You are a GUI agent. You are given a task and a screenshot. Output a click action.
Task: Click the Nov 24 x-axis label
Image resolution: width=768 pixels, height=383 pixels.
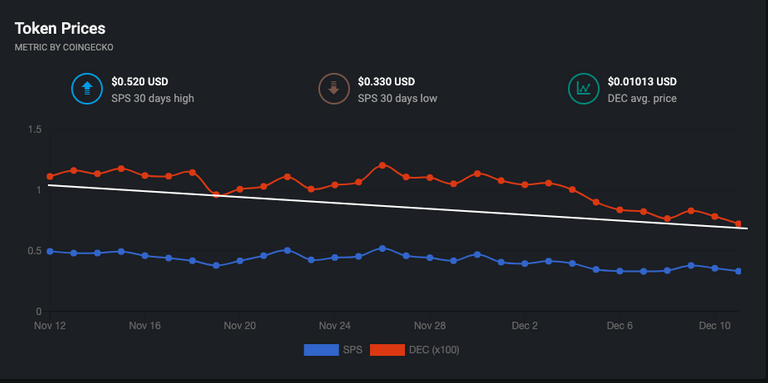(335, 326)
